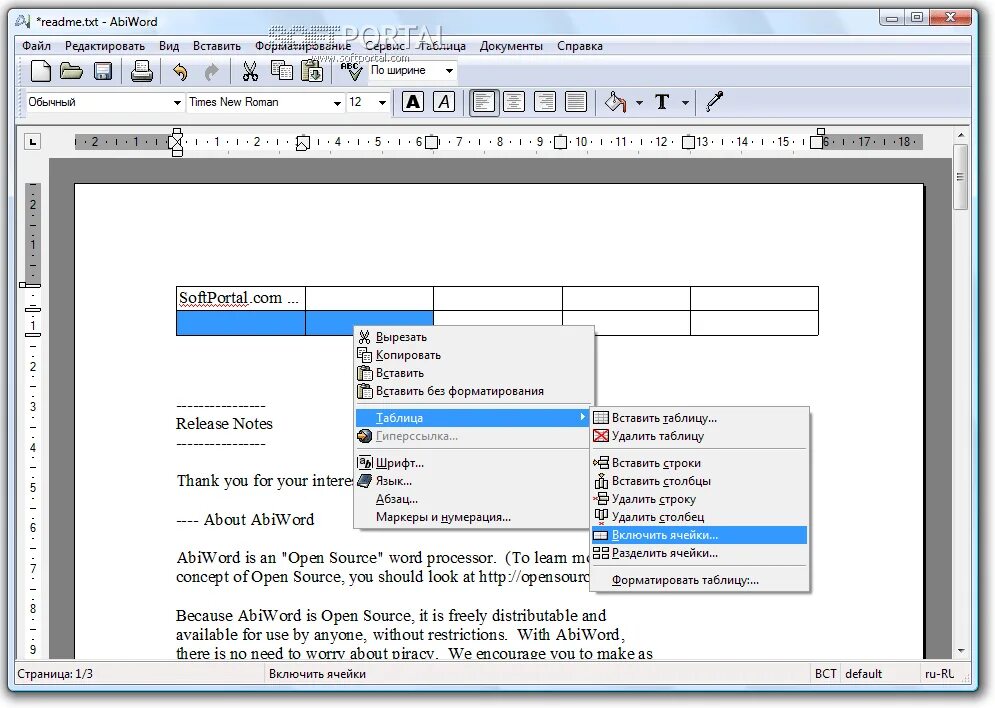Expand the Times New Roman font dropdown

[337, 102]
